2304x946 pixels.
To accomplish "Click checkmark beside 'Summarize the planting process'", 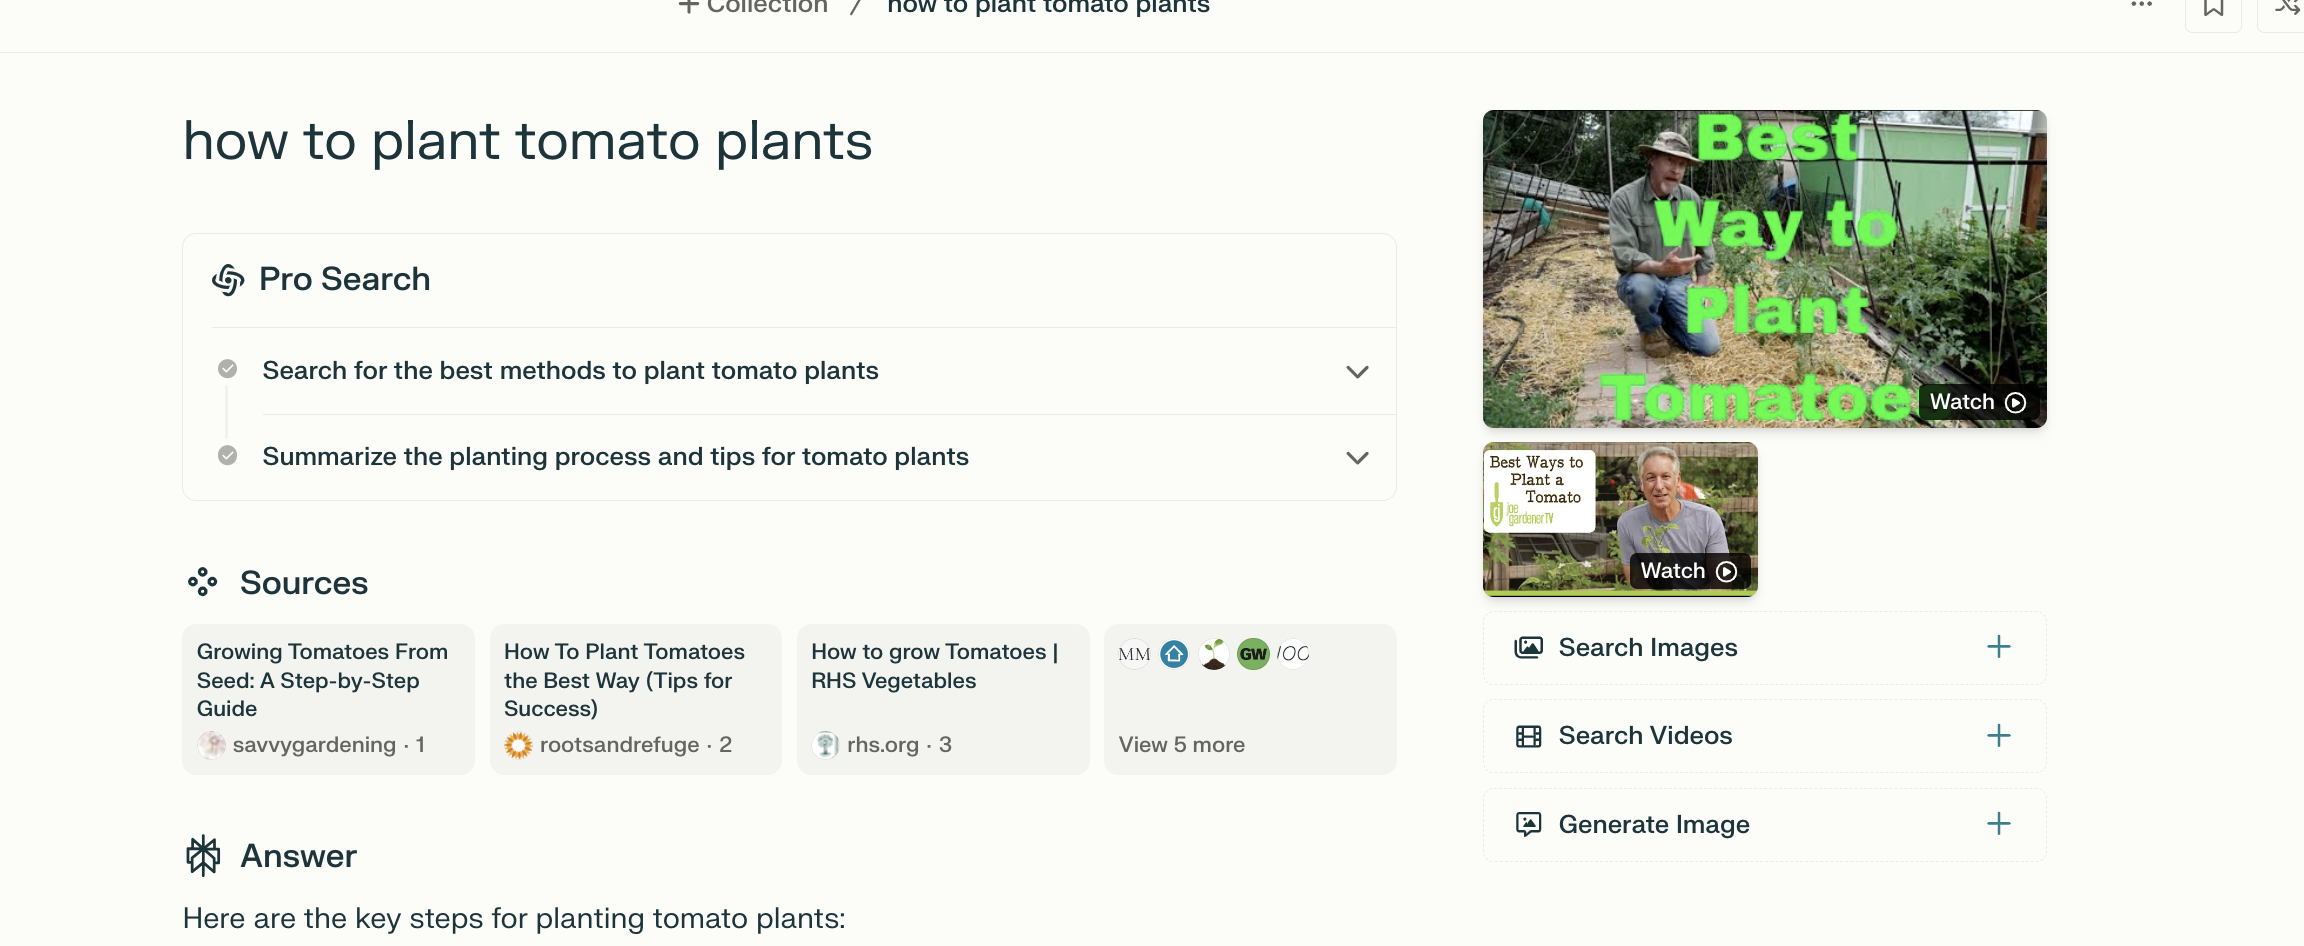I will [x=228, y=456].
